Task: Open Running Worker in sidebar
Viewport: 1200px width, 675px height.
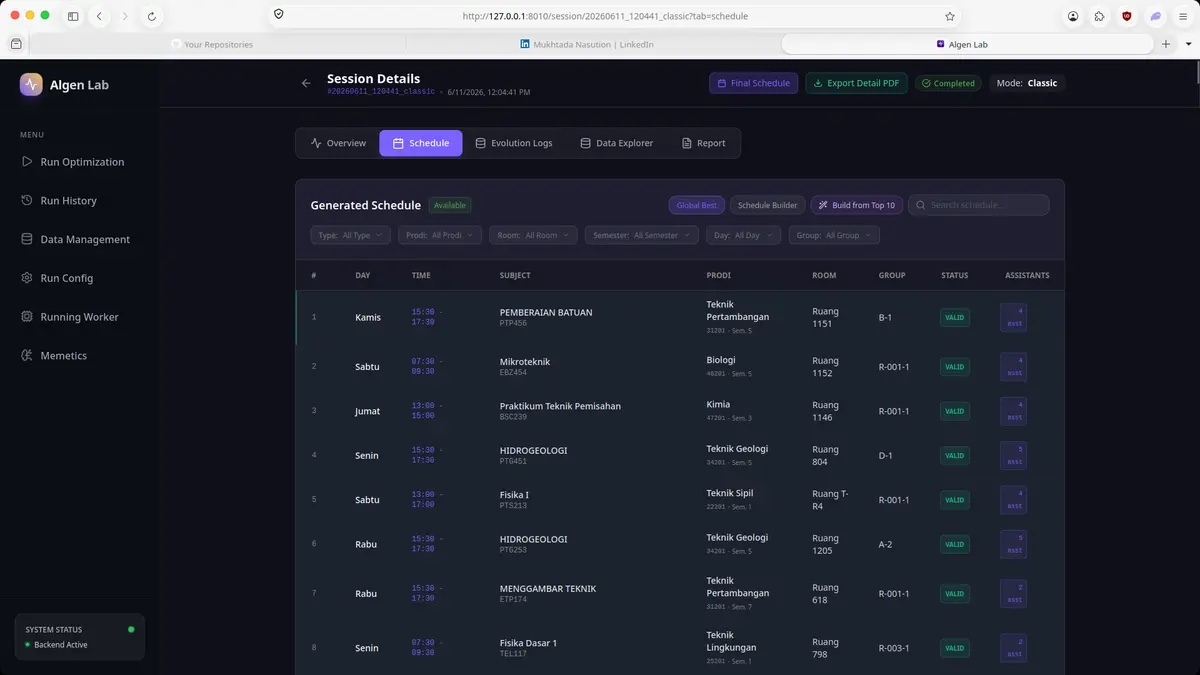Action: [x=70, y=317]
